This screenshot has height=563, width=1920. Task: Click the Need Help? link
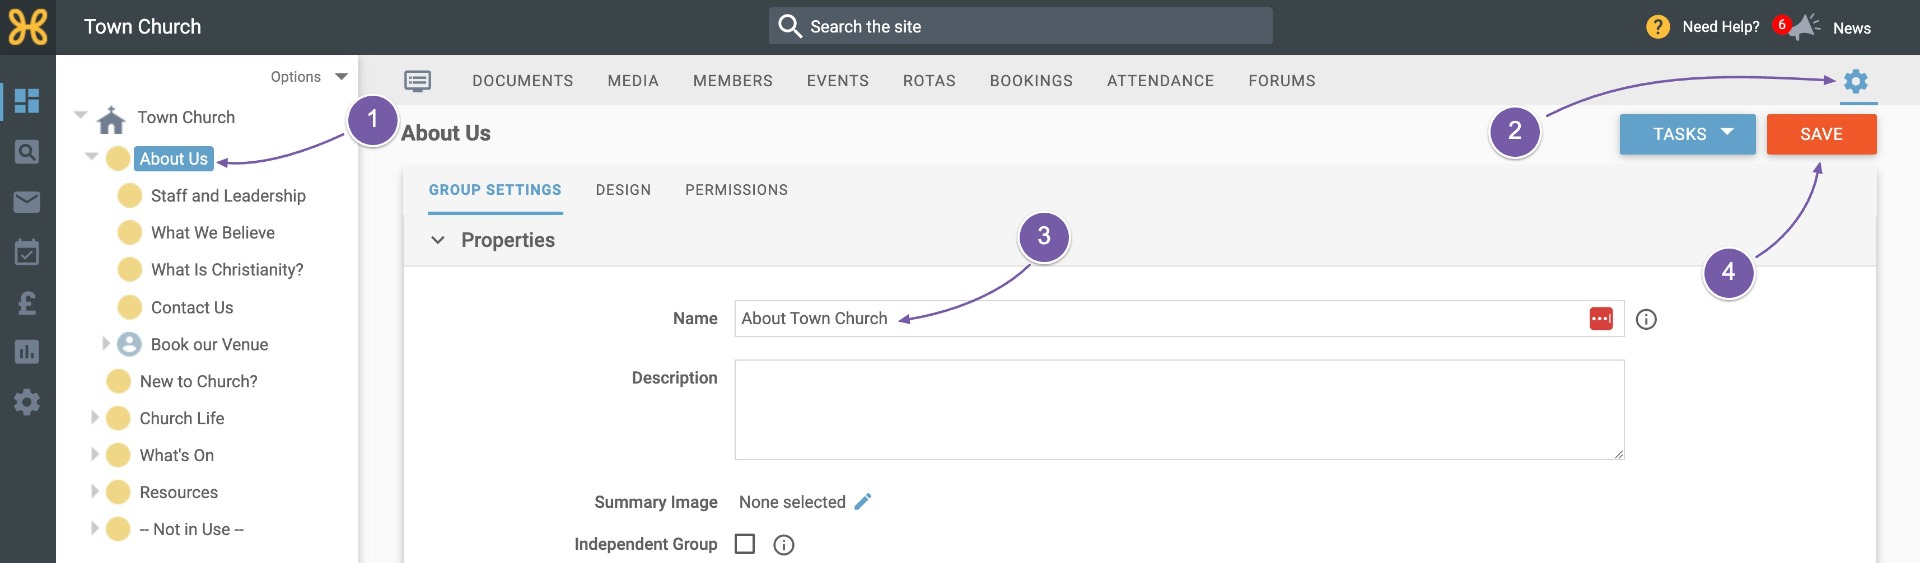1720,27
